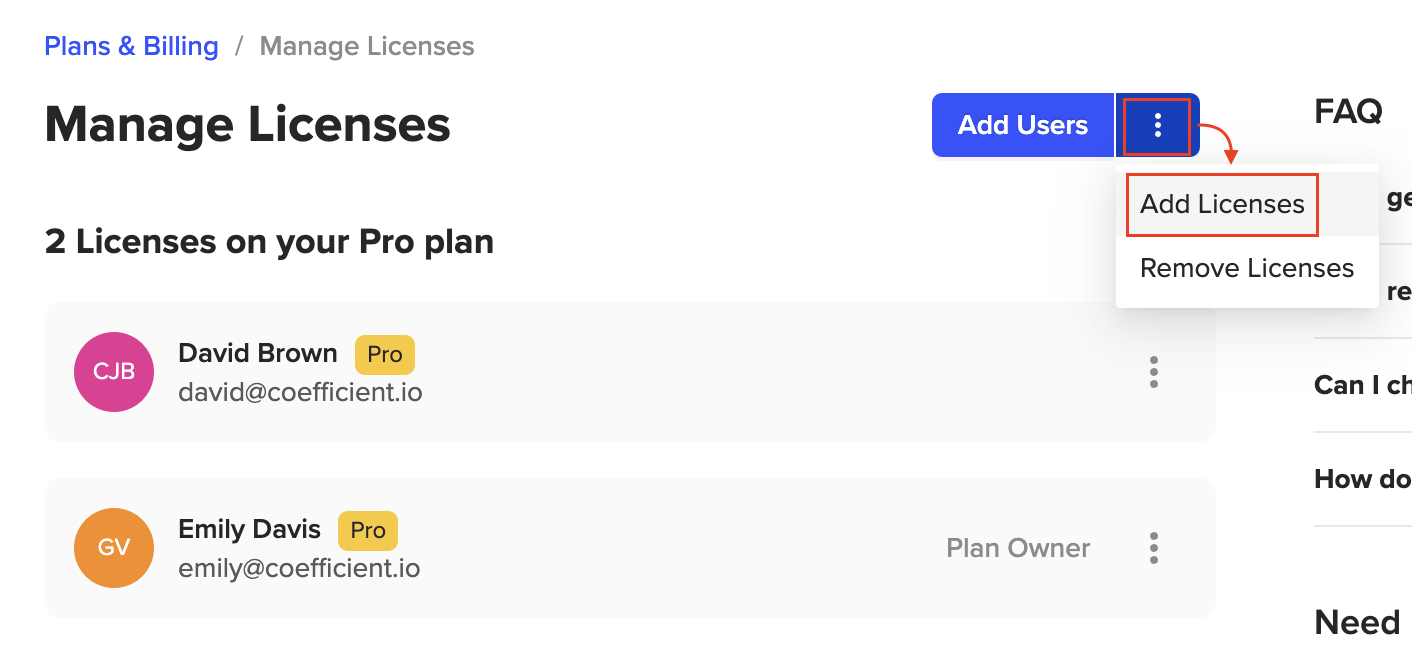Click the orange GV avatar
This screenshot has height=662, width=1412.
click(x=114, y=548)
